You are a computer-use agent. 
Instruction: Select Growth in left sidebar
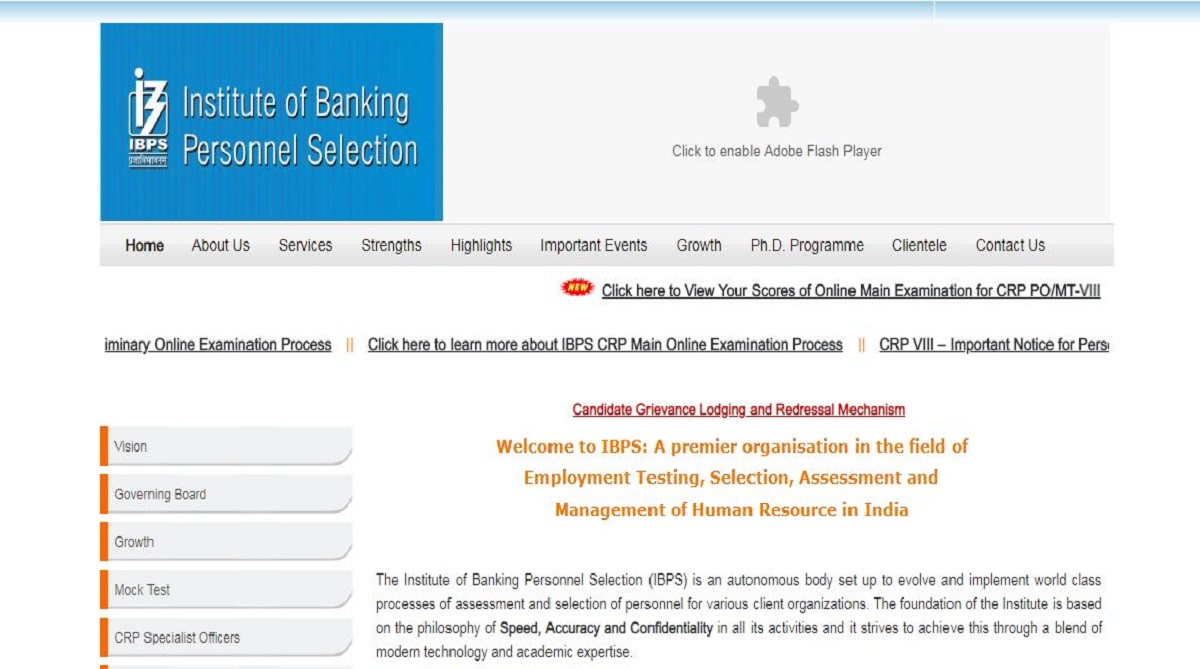226,542
